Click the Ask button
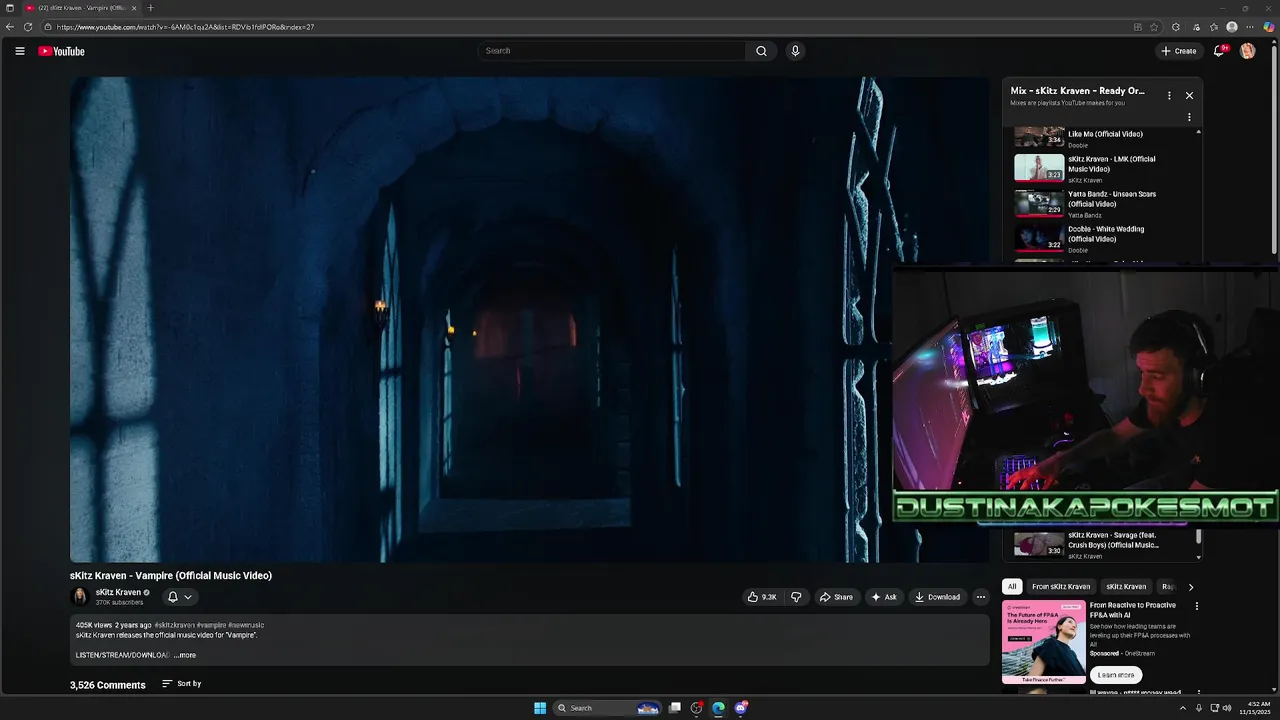Image resolution: width=1280 pixels, height=720 pixels. point(884,597)
